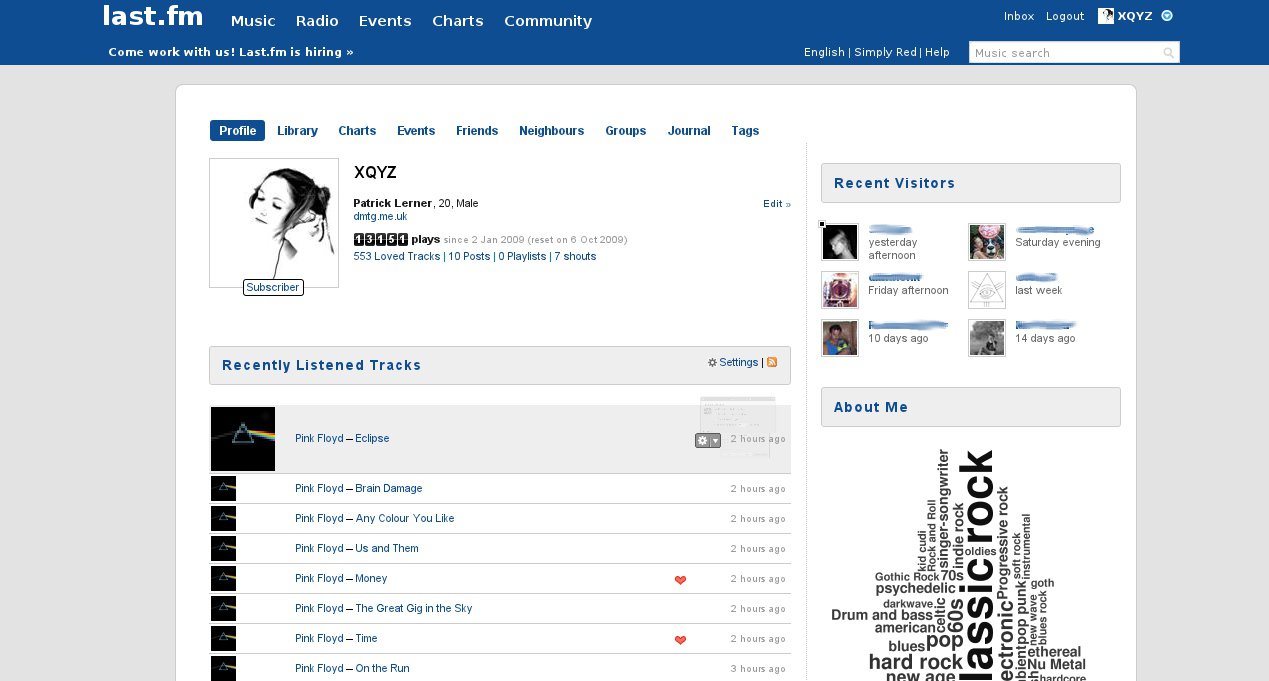Click The Great Gig in the Sky thumbnail
This screenshot has height=681, width=1269.
[x=223, y=609]
